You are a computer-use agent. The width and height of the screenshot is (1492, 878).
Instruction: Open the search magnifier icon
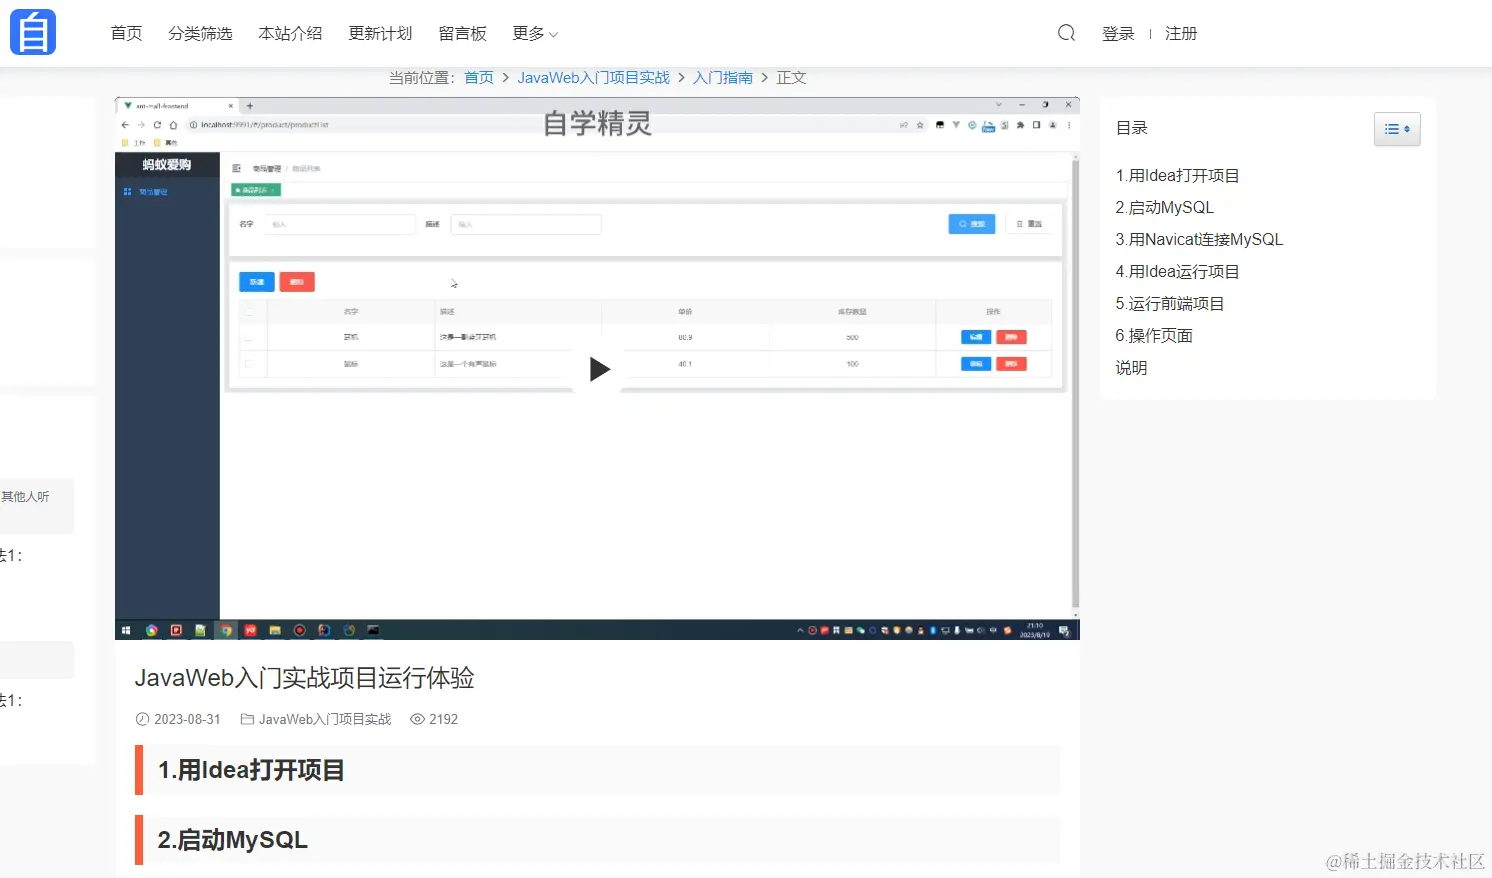pos(1067,33)
